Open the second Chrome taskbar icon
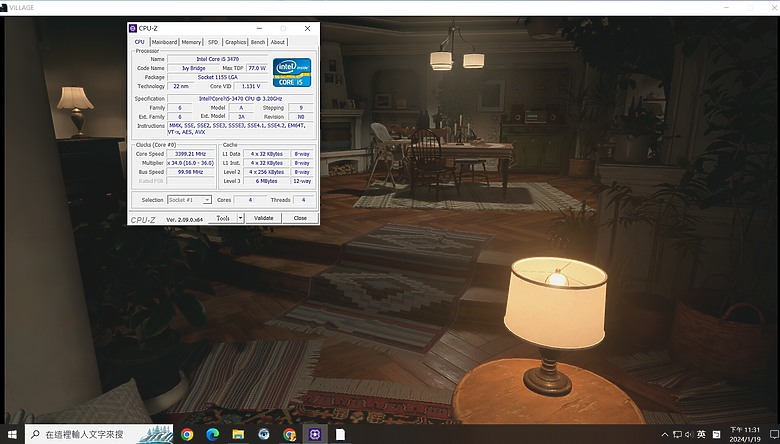This screenshot has width=780, height=444. [289, 435]
